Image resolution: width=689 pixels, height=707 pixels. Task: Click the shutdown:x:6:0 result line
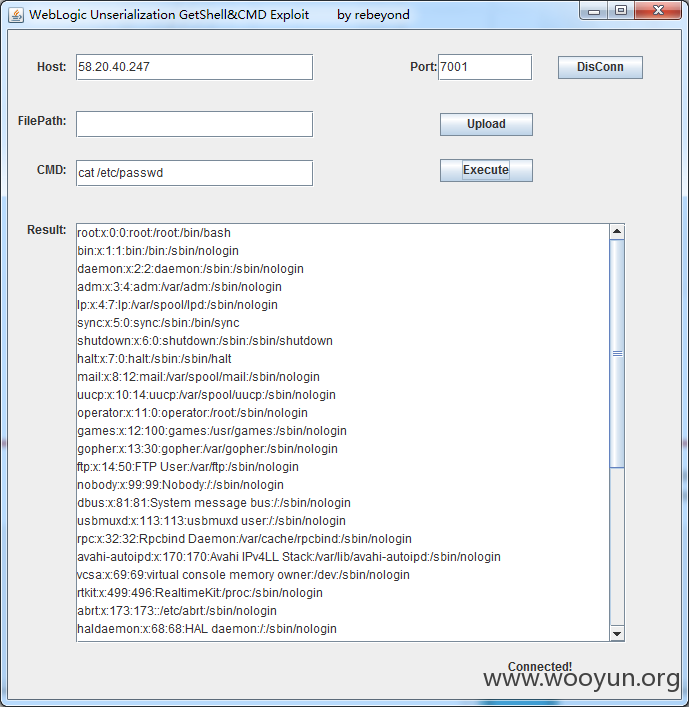pyautogui.click(x=205, y=341)
